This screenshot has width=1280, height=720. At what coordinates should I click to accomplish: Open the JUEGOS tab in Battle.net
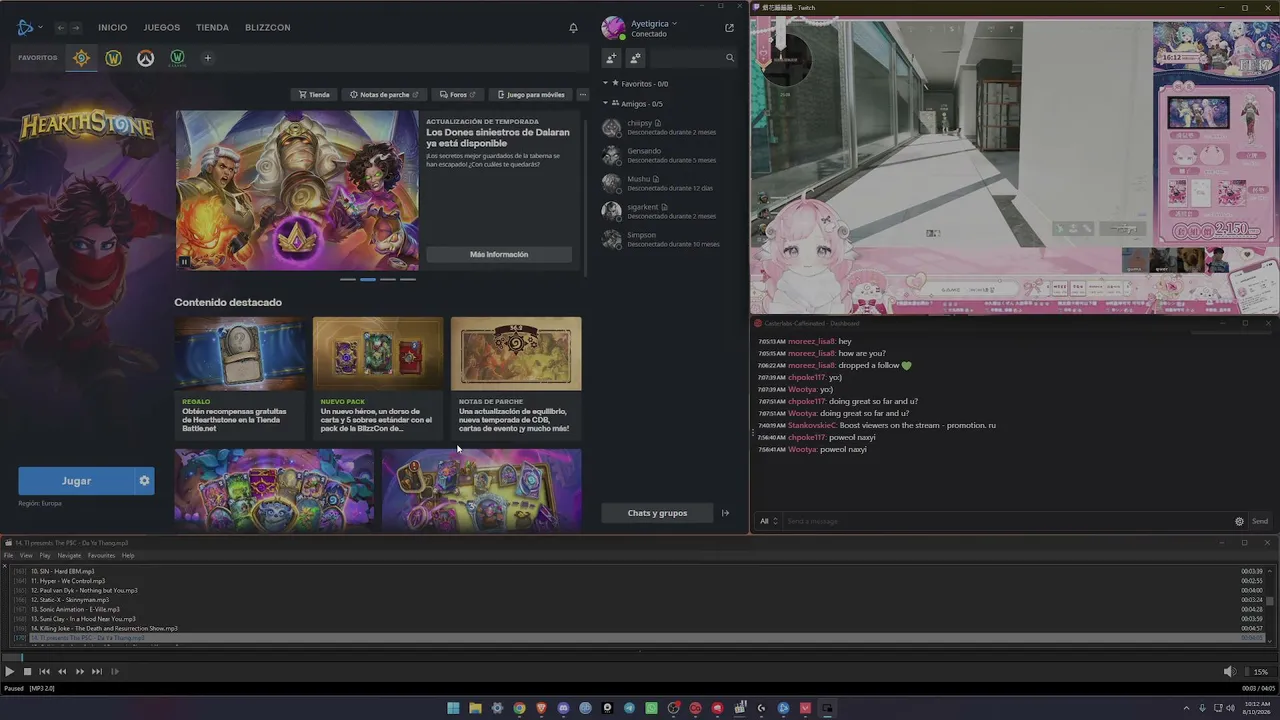pyautogui.click(x=162, y=27)
